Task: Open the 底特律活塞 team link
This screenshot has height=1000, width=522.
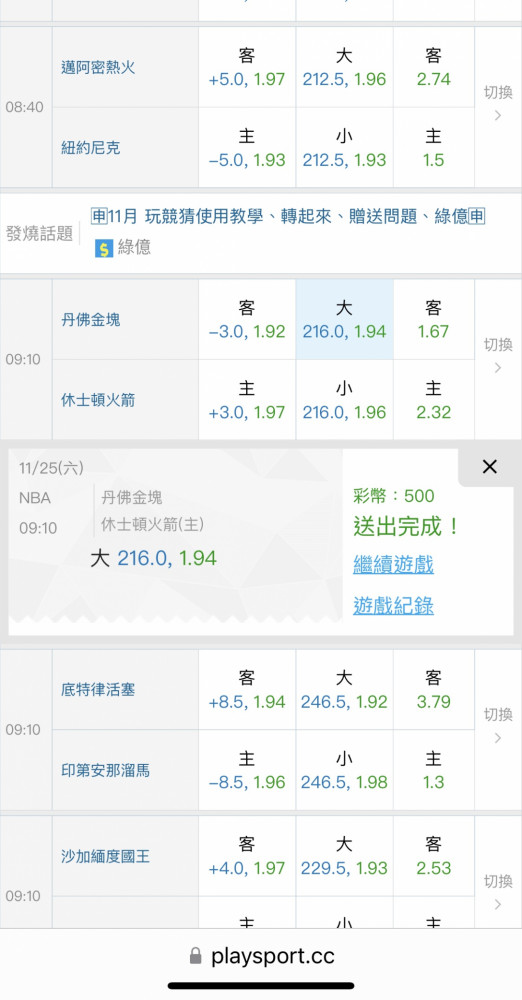Action: click(98, 689)
